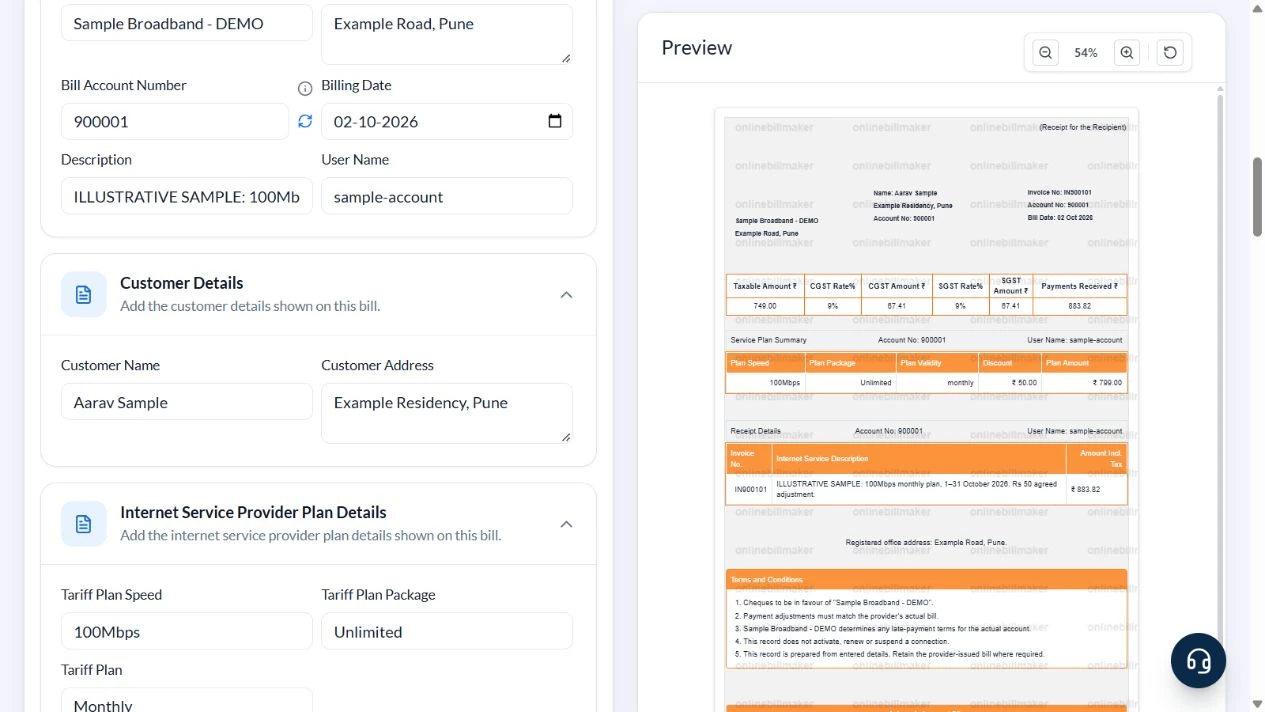Click the Tariff Plan Speed label
Screen dimensions: 1265x712
(x=111, y=594)
